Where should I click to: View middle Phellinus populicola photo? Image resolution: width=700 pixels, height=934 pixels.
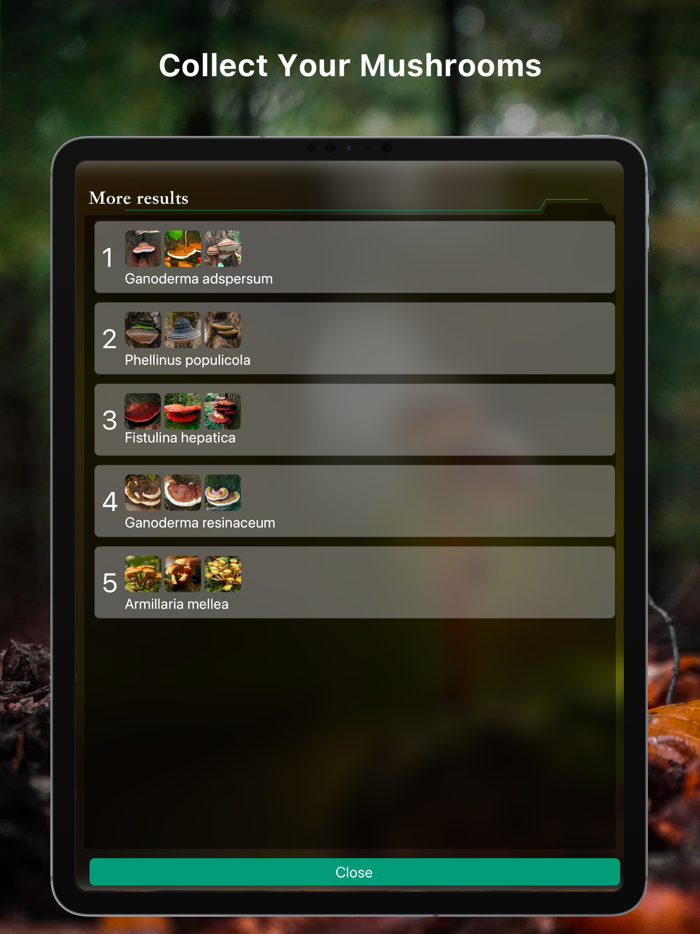tap(183, 329)
